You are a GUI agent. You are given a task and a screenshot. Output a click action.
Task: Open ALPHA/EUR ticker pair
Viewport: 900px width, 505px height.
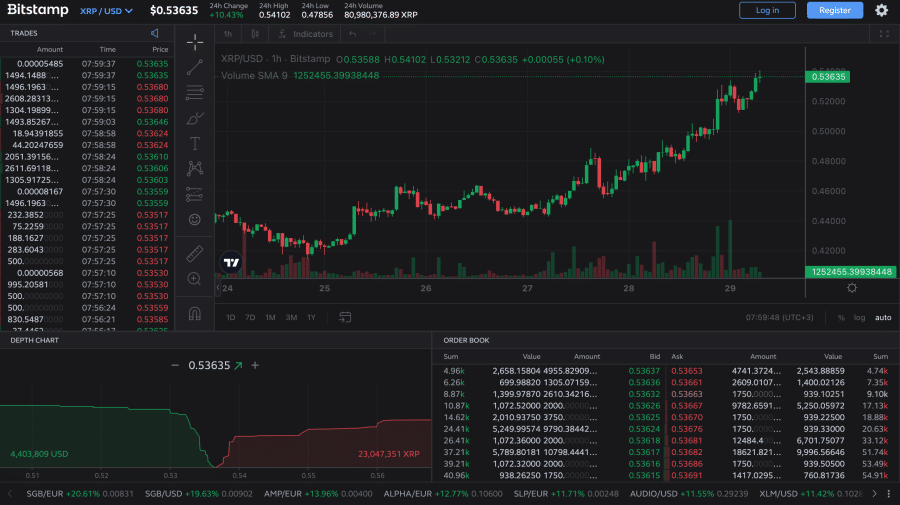tap(443, 494)
